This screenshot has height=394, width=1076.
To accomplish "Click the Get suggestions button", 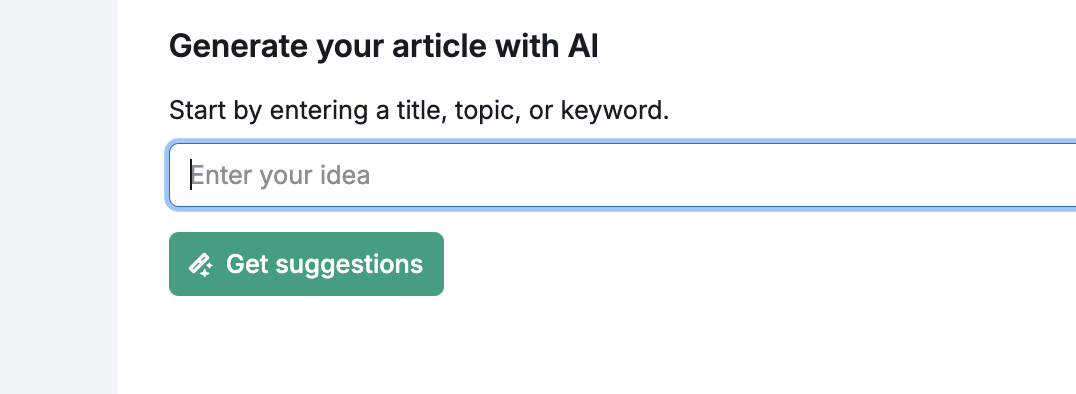I will [306, 264].
